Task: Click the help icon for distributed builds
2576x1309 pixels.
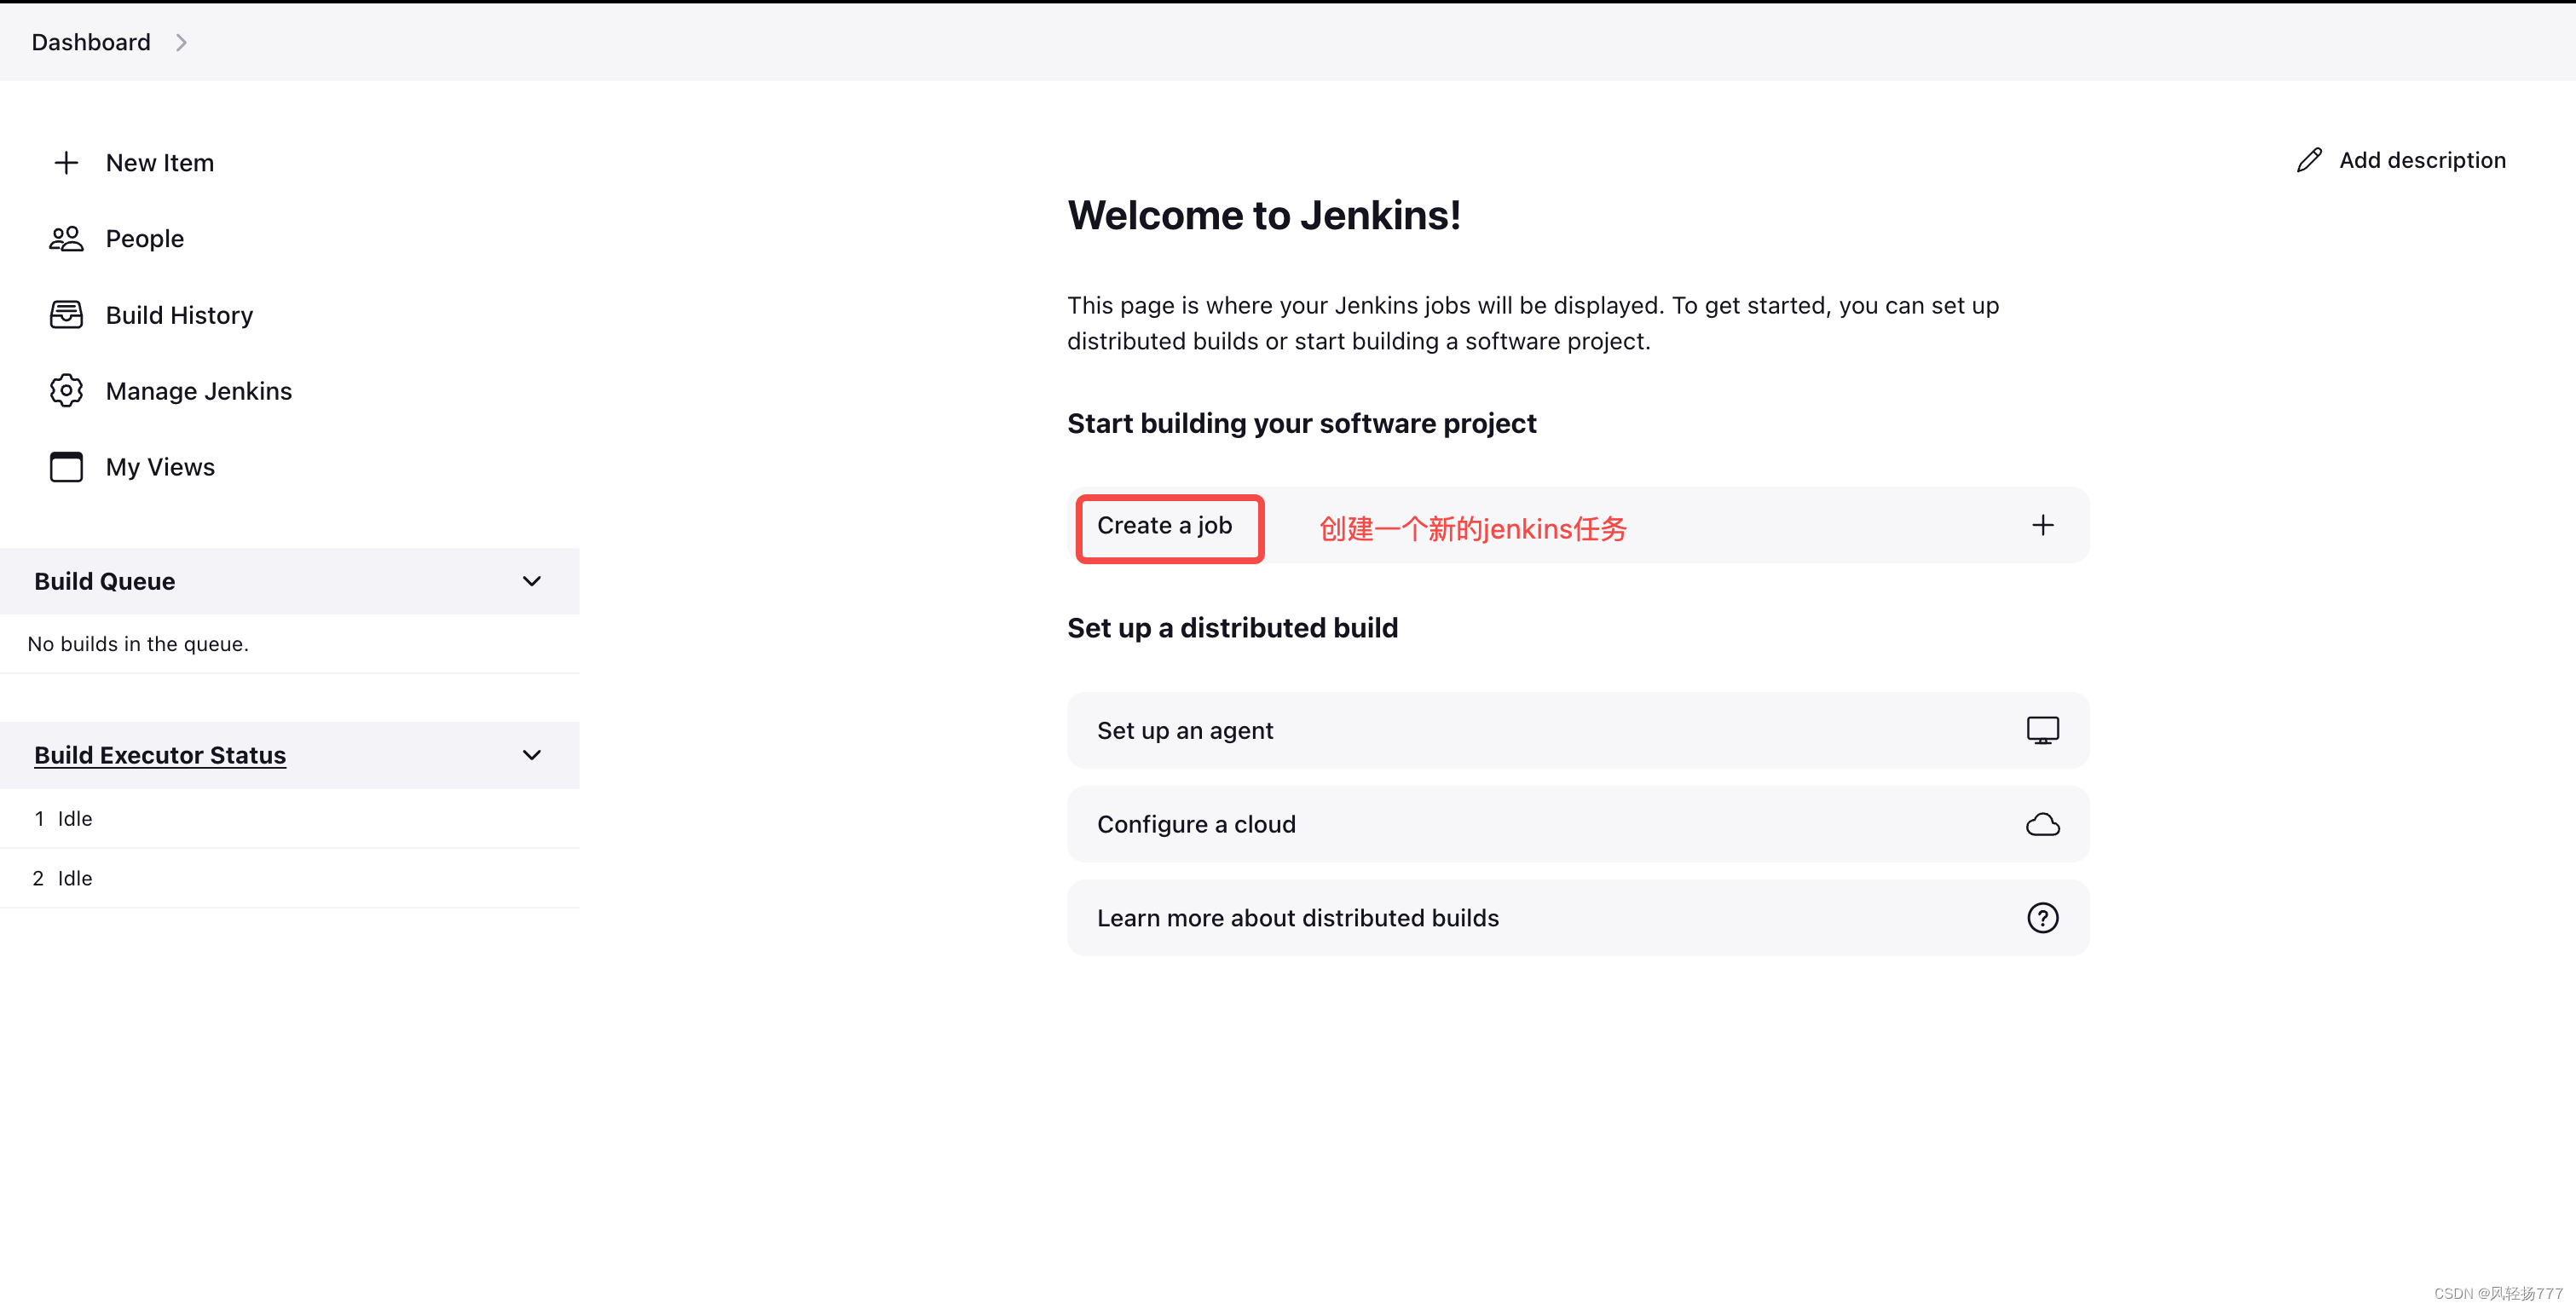Action: point(2043,918)
